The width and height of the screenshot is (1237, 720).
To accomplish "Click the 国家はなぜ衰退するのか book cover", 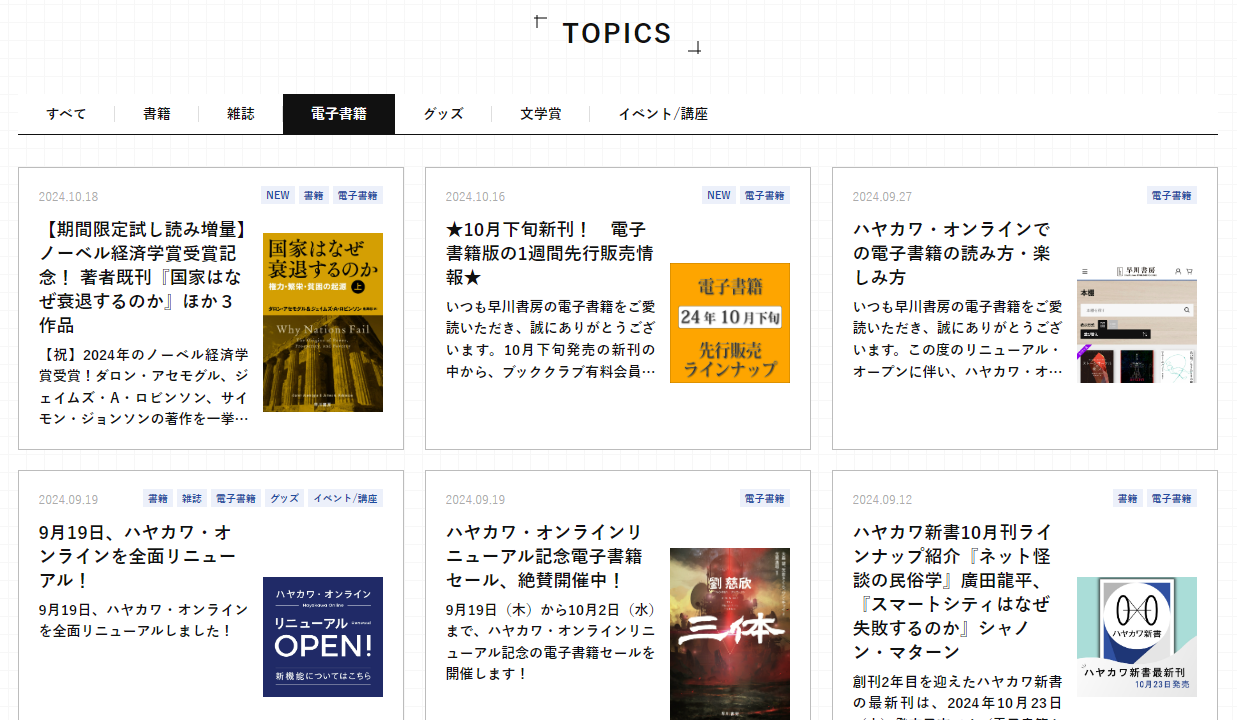I will click(x=322, y=322).
